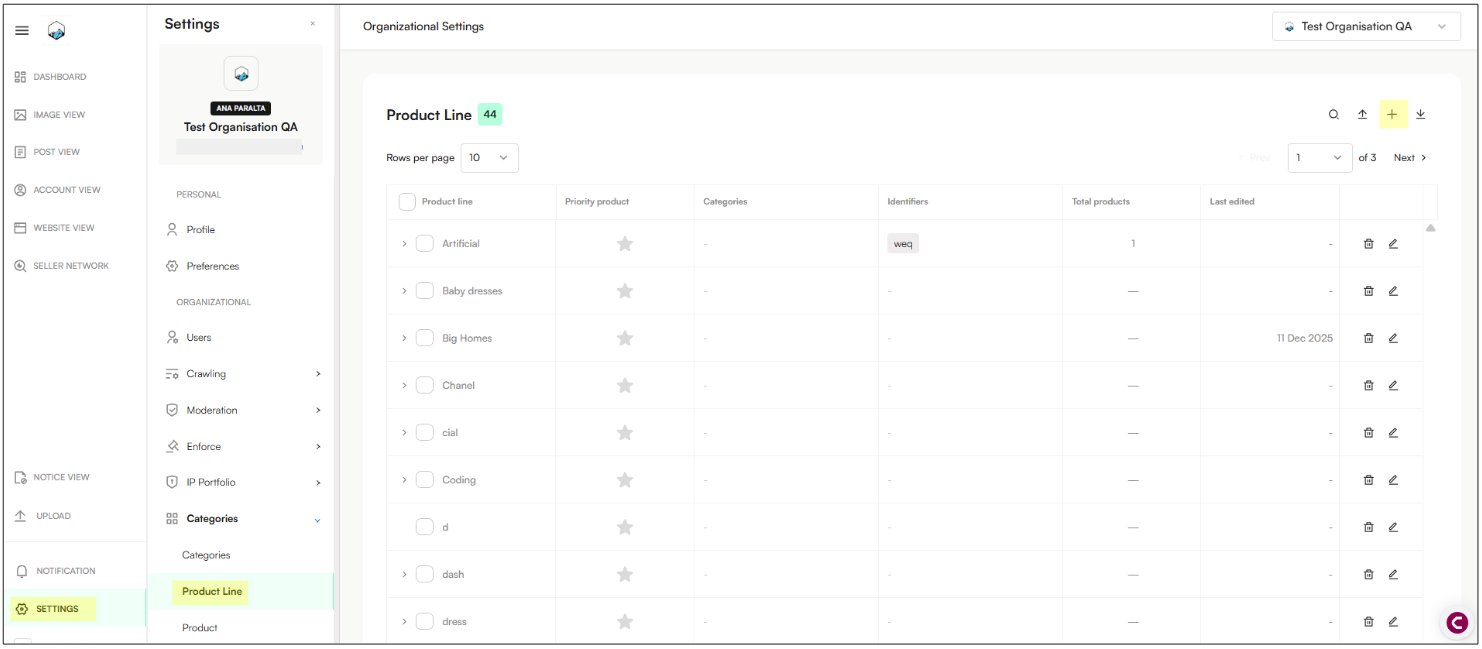Edit the Big Homes product line
Screen dimensions: 1482x649
[1393, 338]
